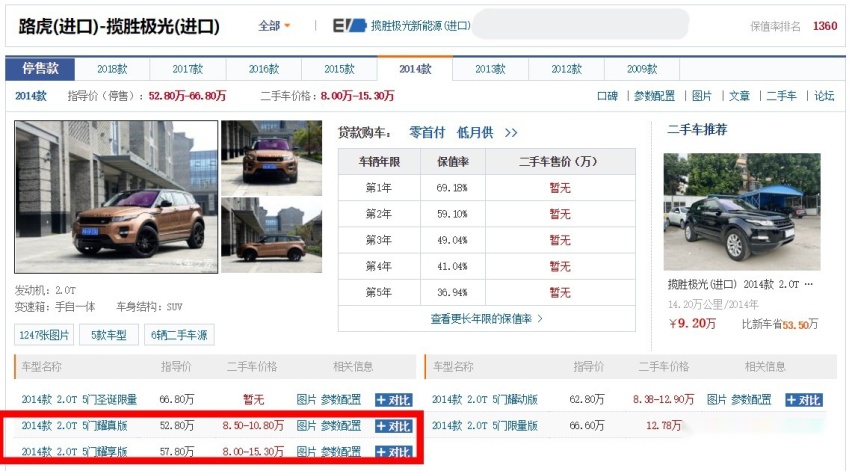
Task: Click the EV new energy icon
Action: (349, 26)
